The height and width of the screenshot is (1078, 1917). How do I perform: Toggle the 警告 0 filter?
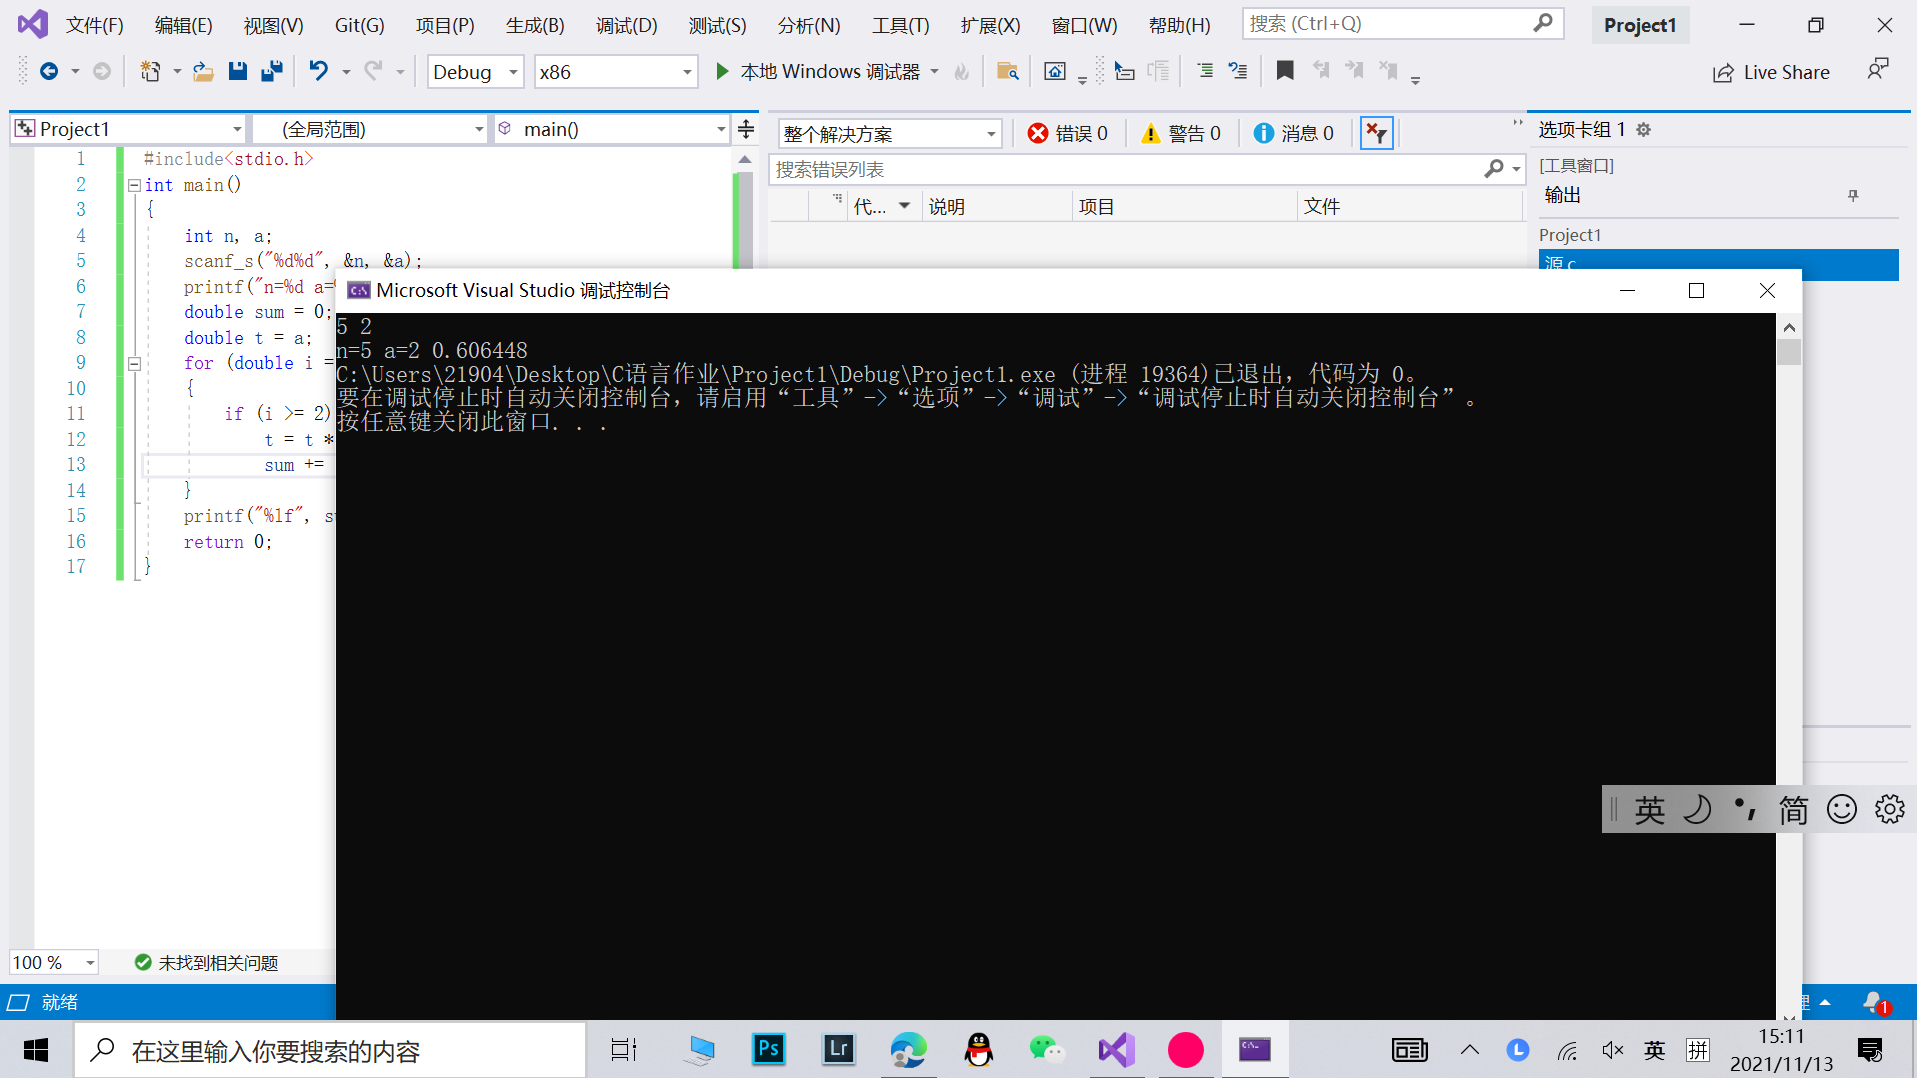[x=1181, y=133]
